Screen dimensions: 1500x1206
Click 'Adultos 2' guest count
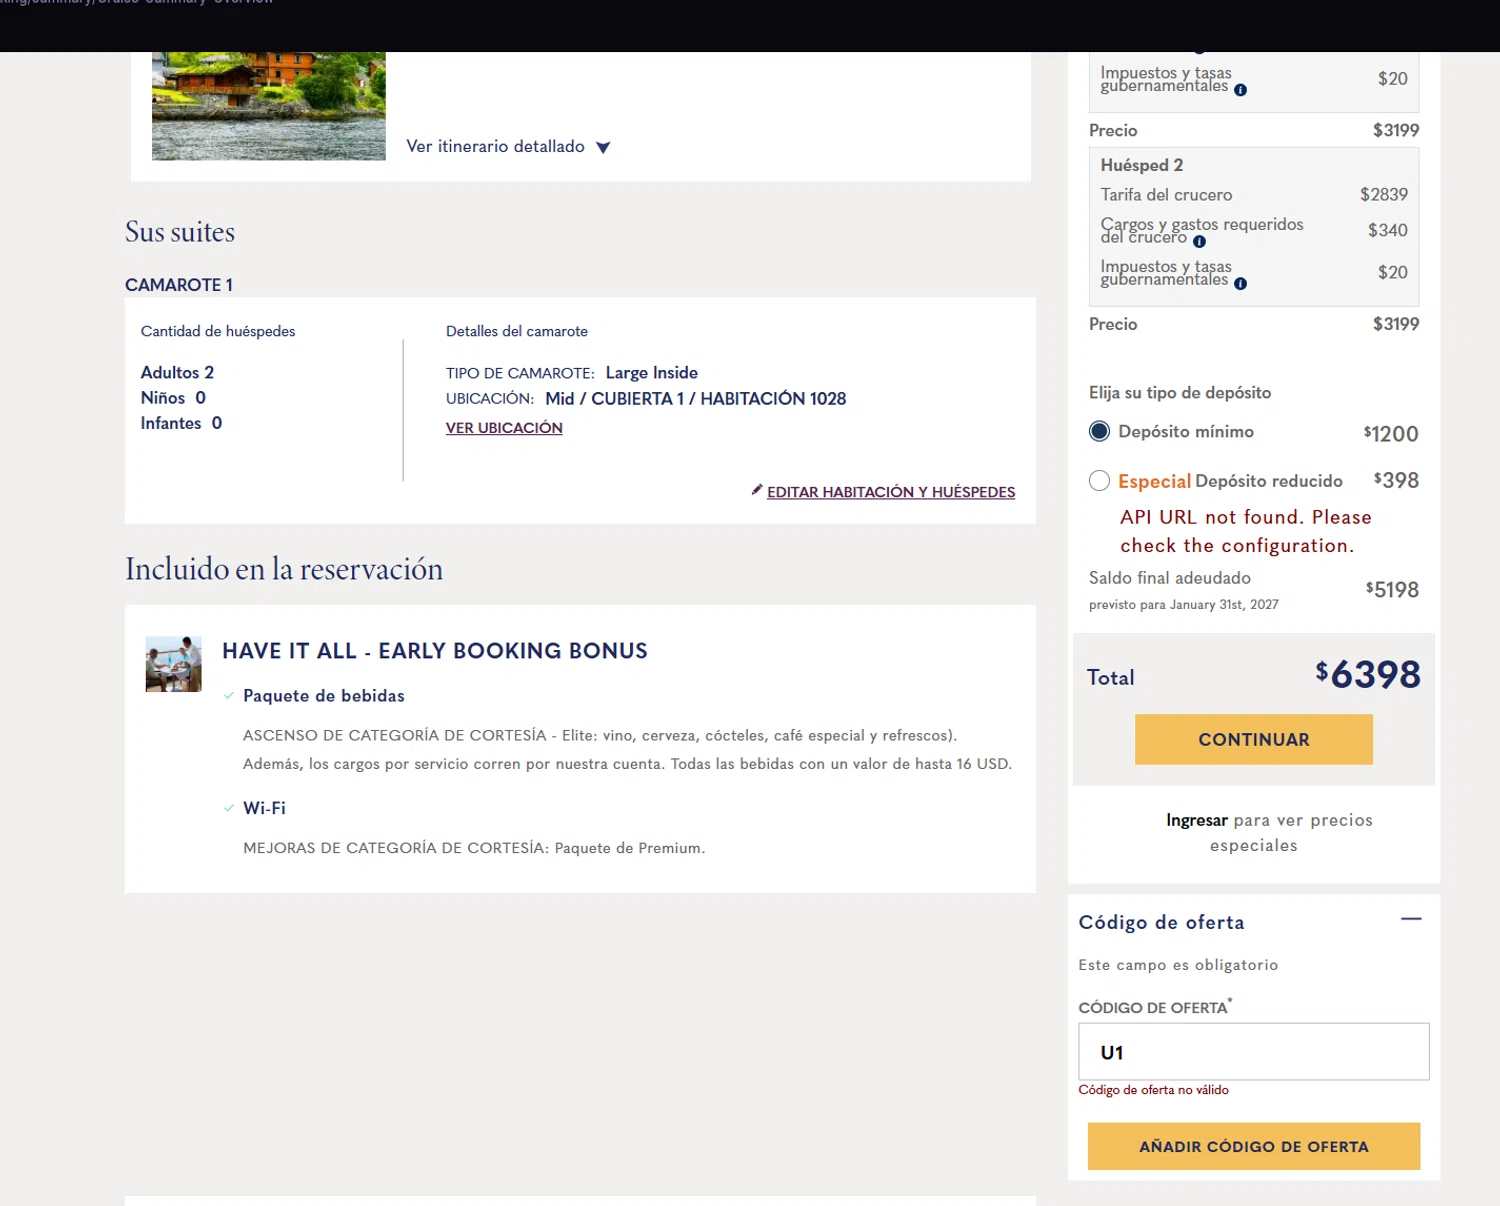point(177,372)
